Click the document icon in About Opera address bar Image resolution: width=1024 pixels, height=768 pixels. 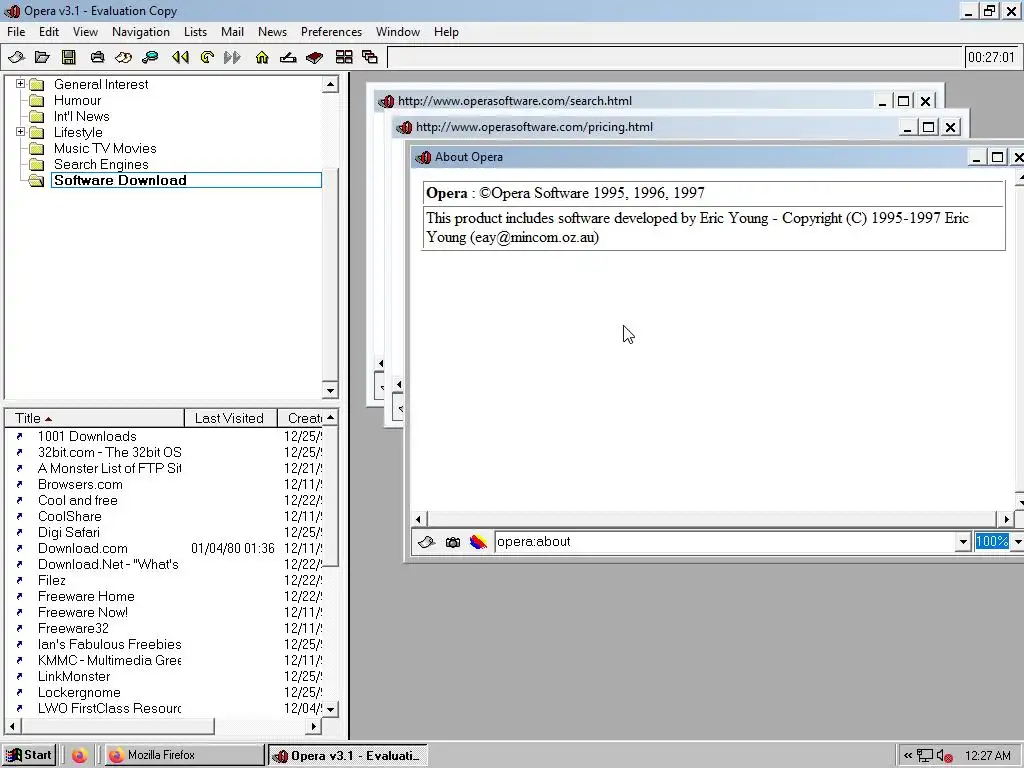tap(426, 542)
